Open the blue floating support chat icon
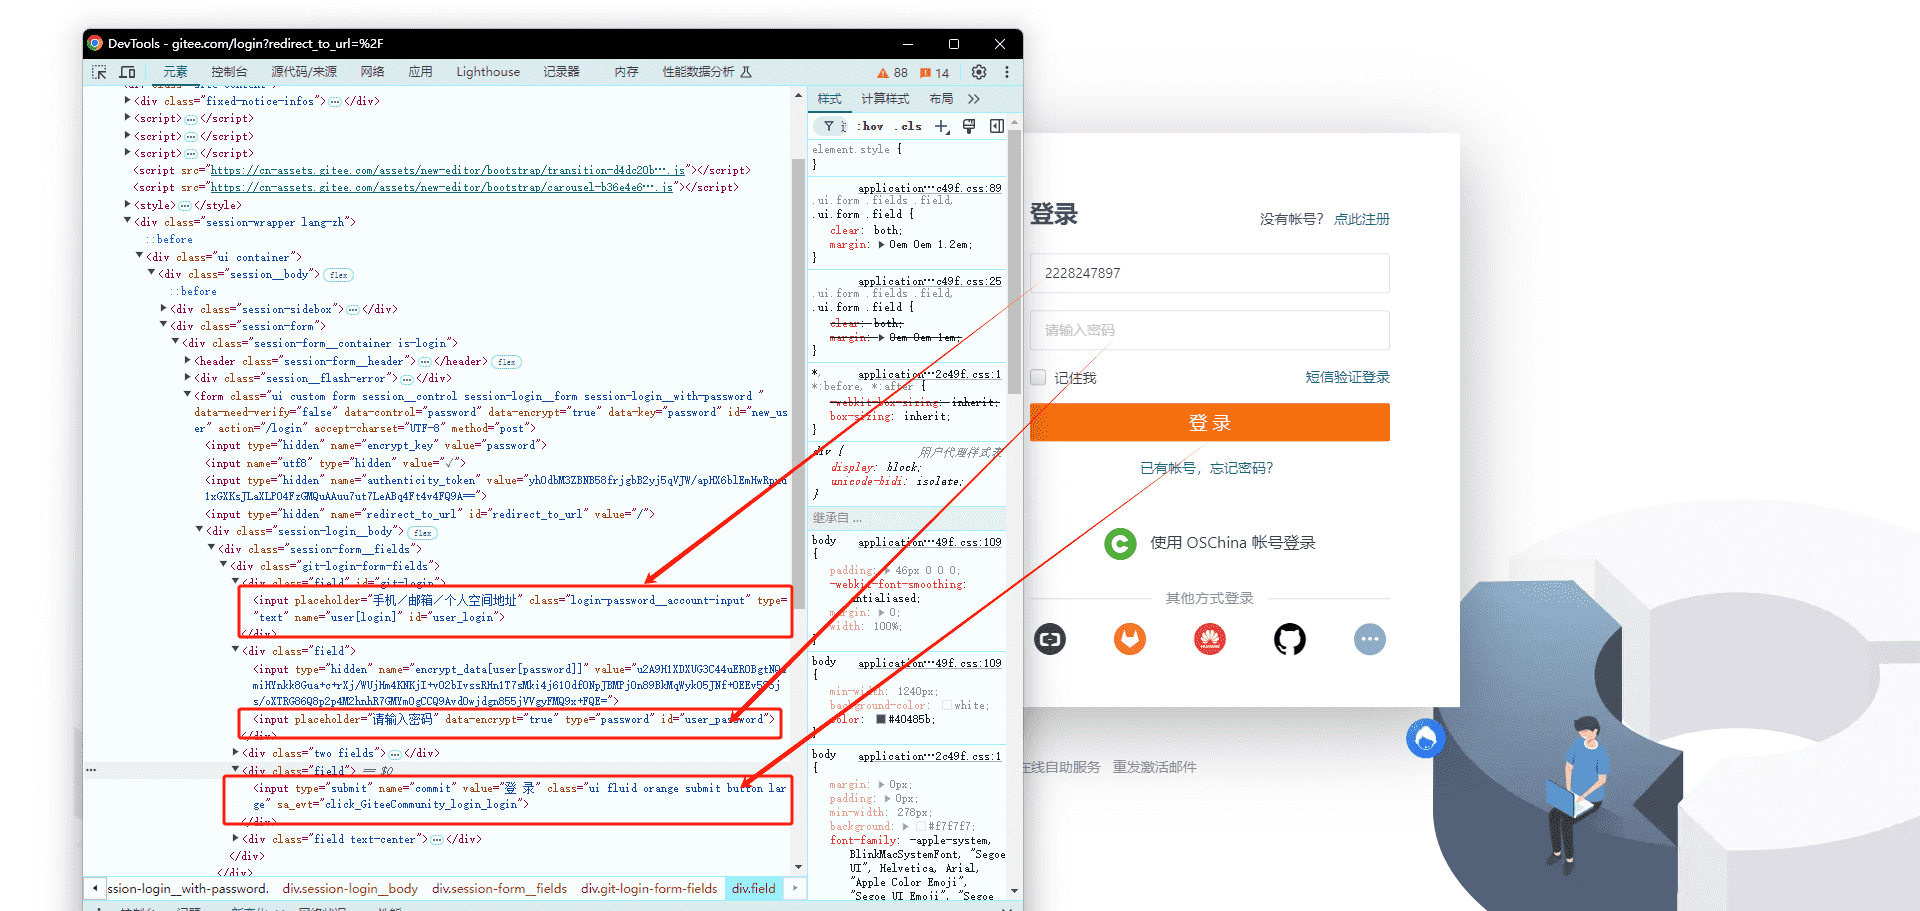The image size is (1920, 911). (x=1426, y=738)
